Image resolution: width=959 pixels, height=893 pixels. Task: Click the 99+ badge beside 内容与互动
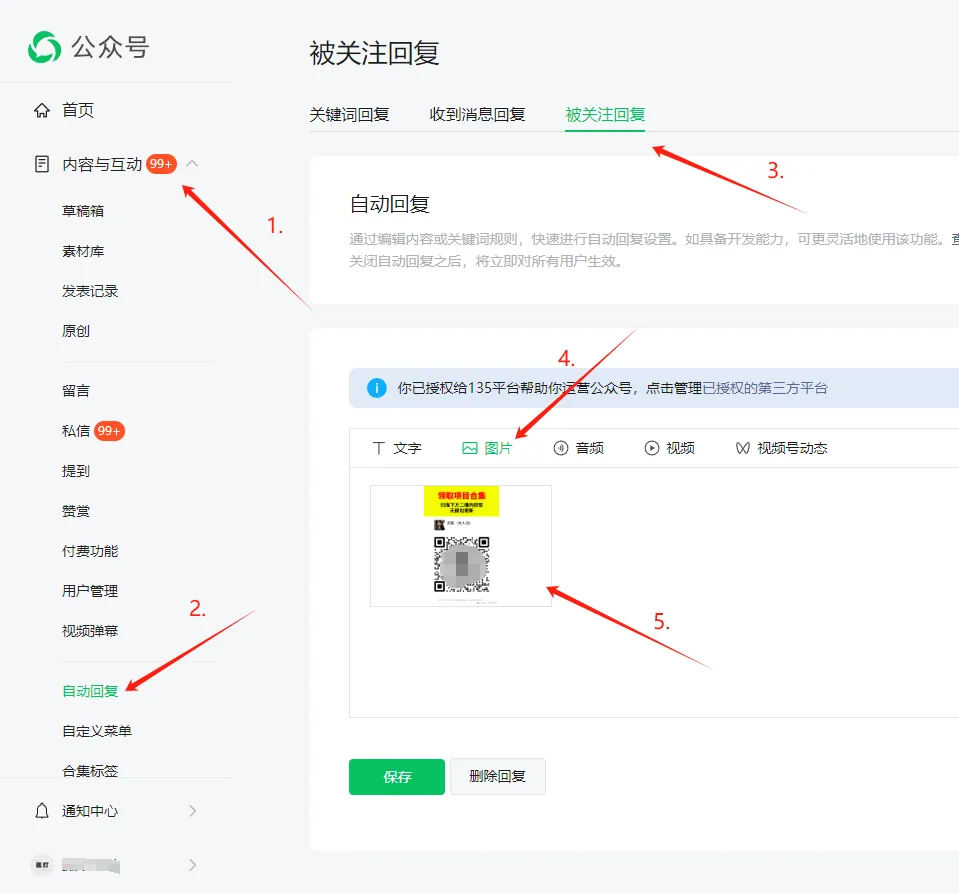click(161, 164)
